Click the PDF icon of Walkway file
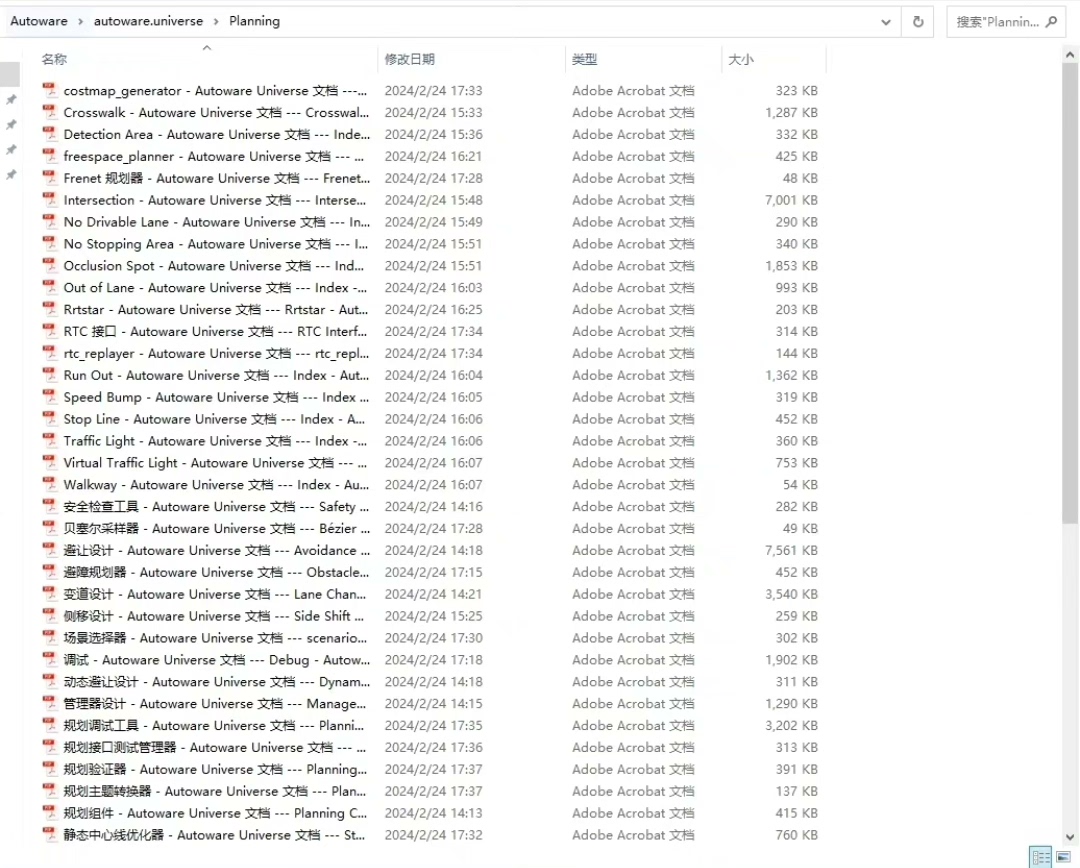This screenshot has width=1080, height=868. [50, 484]
